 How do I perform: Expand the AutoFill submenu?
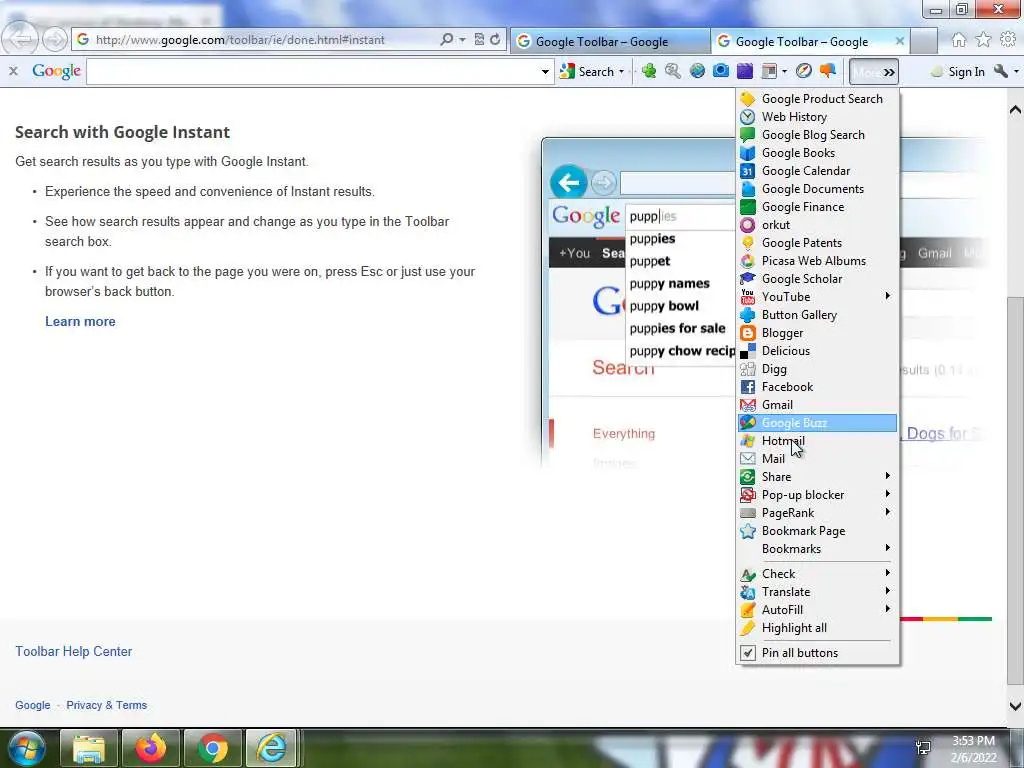(888, 609)
